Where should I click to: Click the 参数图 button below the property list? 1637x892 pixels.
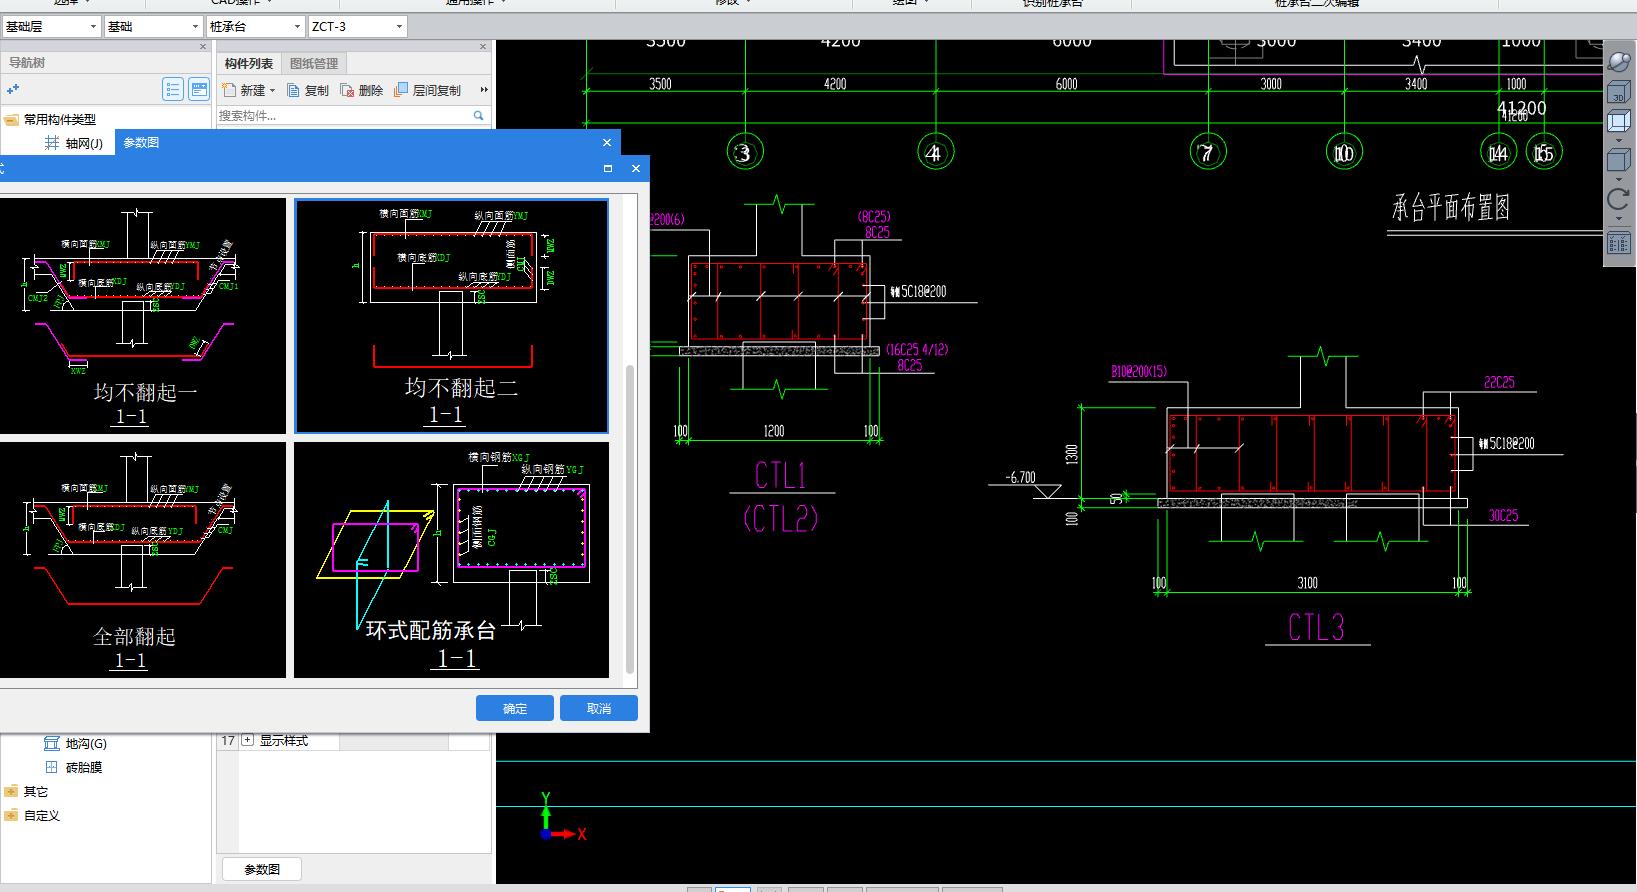click(x=262, y=869)
